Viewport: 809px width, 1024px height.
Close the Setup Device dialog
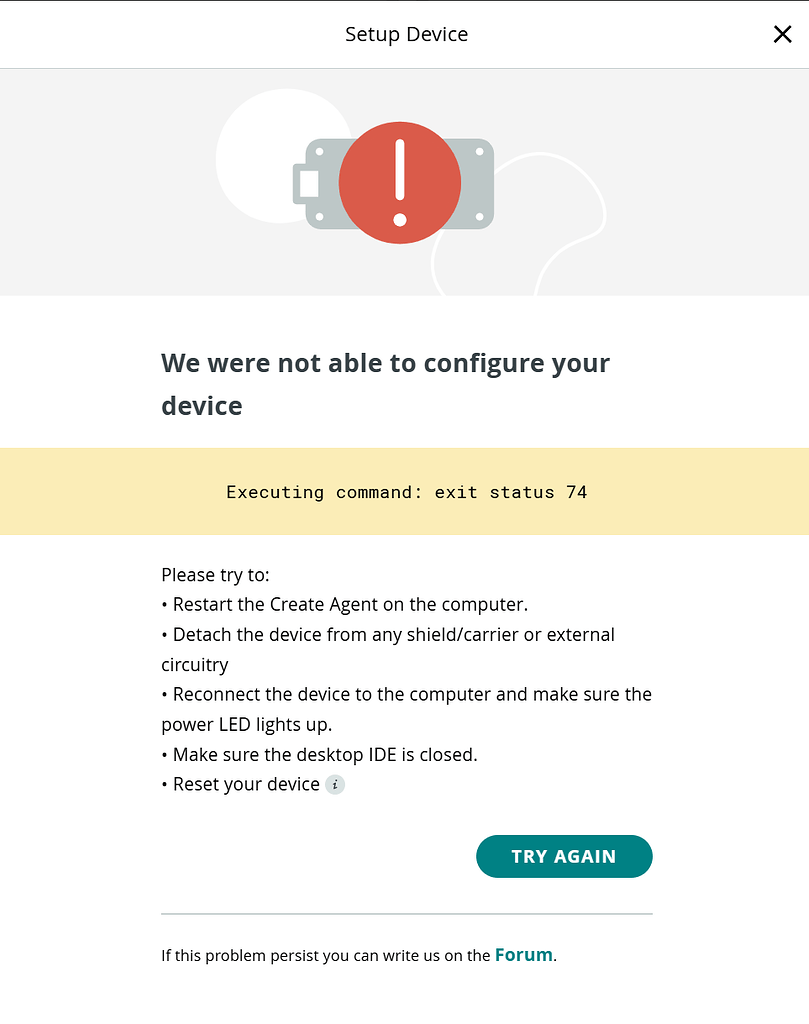(782, 34)
